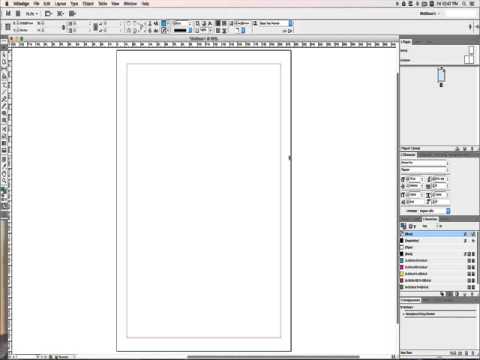
Task: Switch to the Character panel tab
Action: tap(408, 155)
